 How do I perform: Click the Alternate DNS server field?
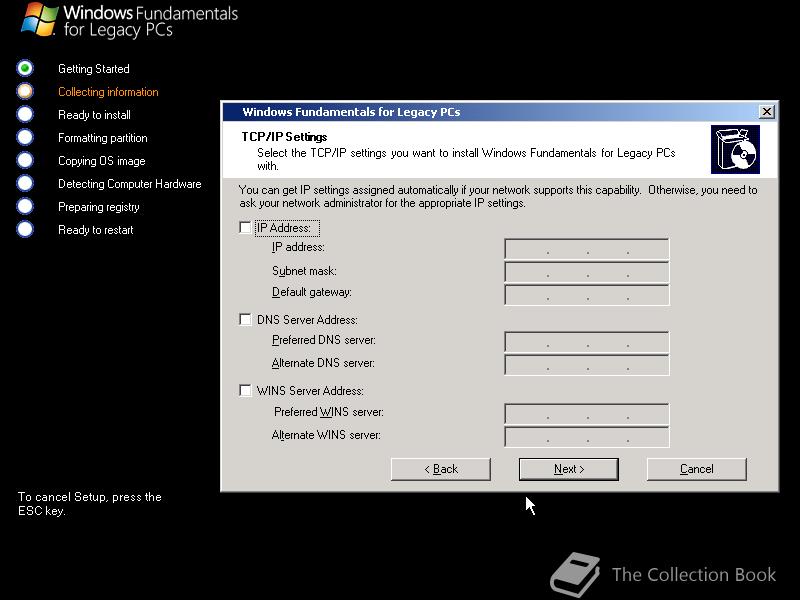[x=587, y=365]
